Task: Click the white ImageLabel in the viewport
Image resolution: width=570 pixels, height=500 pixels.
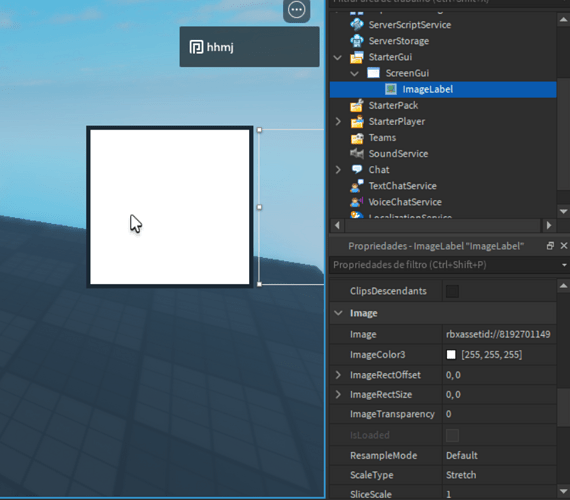Action: (170, 207)
